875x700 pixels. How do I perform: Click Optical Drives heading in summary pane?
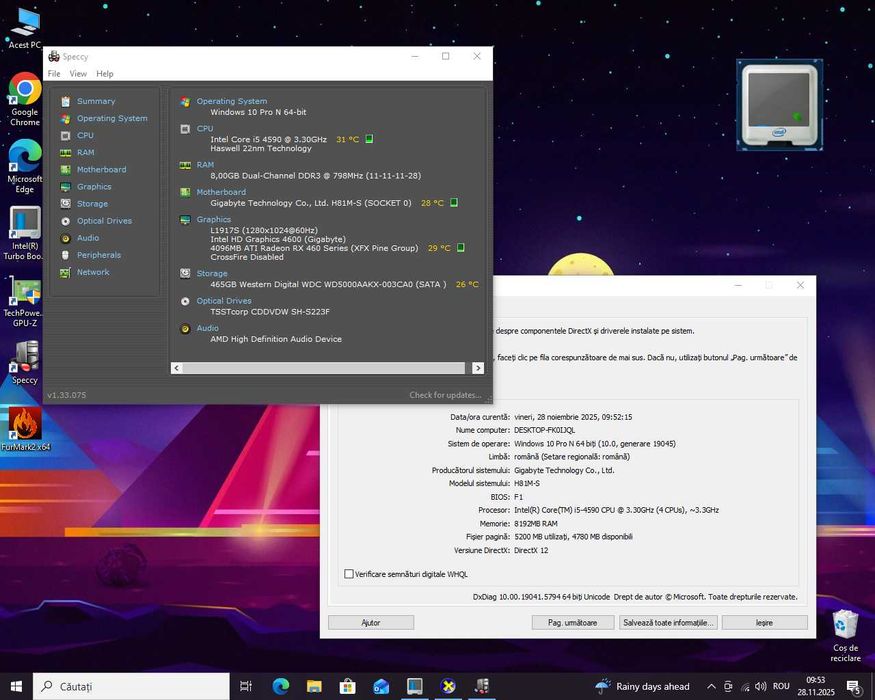[x=224, y=301]
